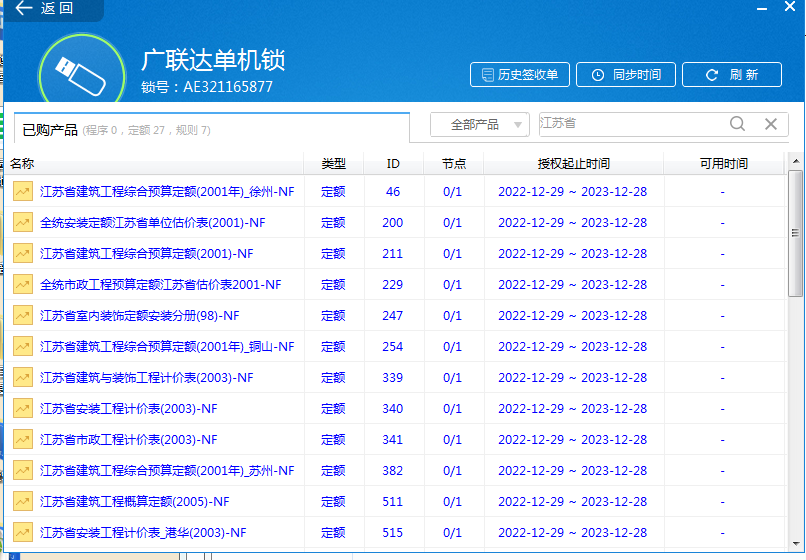
Task: Click icon for the 铜山-NF row
Action: pos(23,346)
